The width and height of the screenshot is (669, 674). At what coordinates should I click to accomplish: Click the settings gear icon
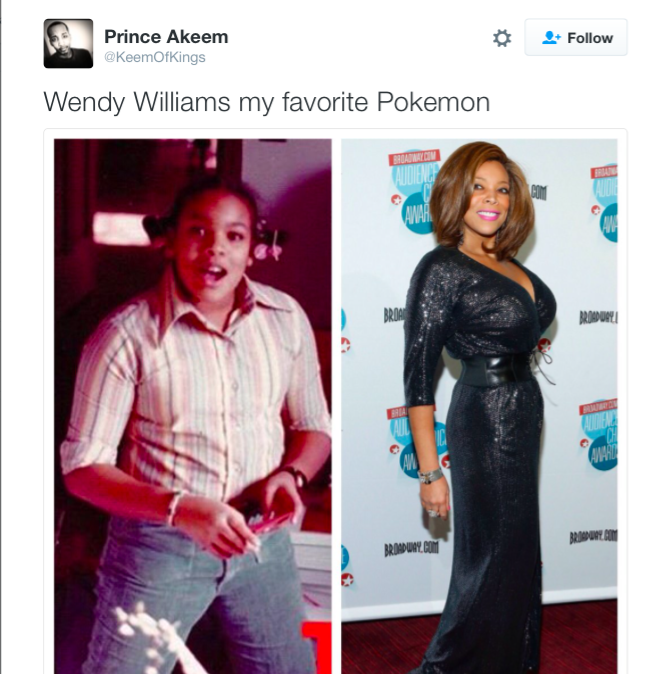pyautogui.click(x=502, y=38)
